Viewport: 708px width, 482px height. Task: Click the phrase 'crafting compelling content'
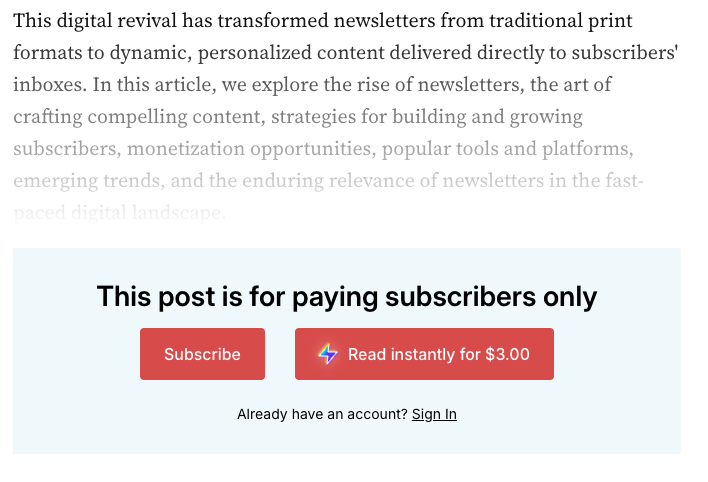tap(137, 117)
